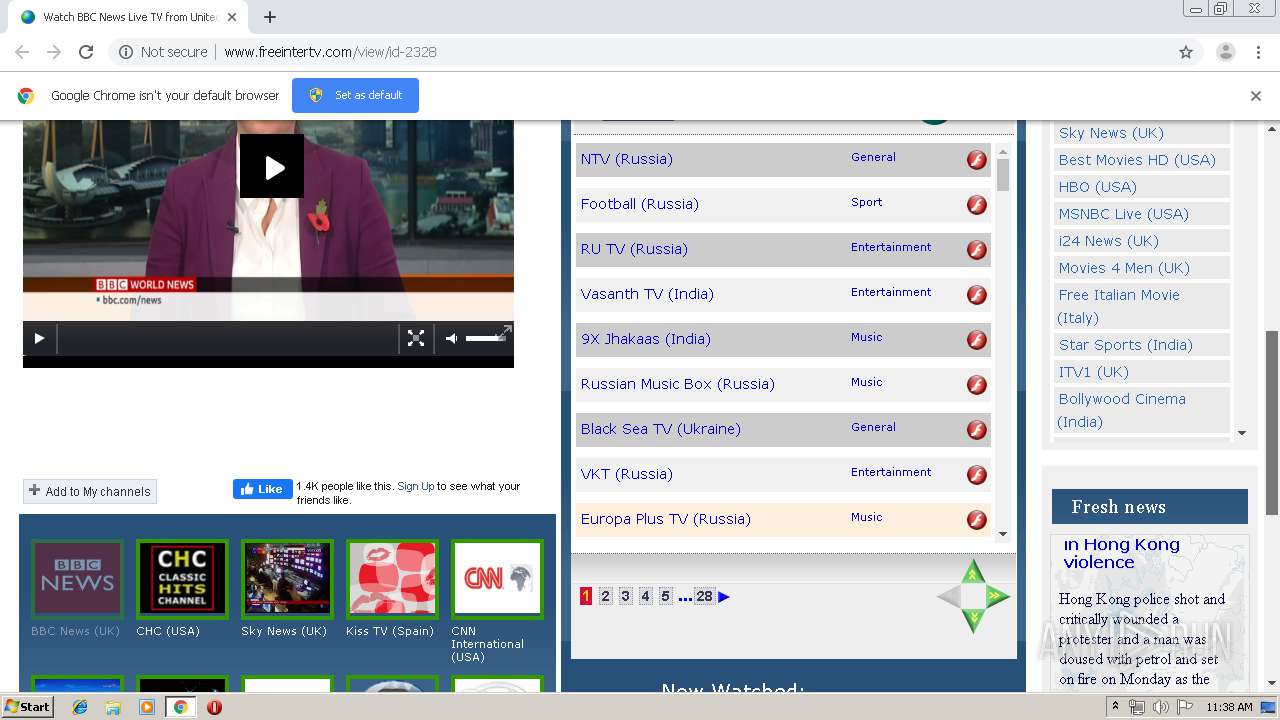This screenshot has height=720, width=1280.
Task: Click the Flash icon for VKT (Russia)
Action: [977, 475]
